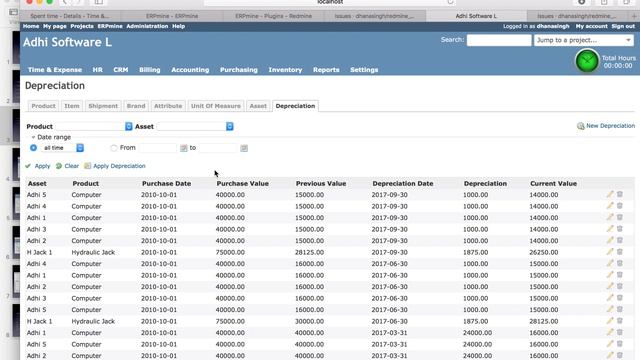This screenshot has height=360, width=640.
Task: Open the HR module menu
Action: coord(98,70)
